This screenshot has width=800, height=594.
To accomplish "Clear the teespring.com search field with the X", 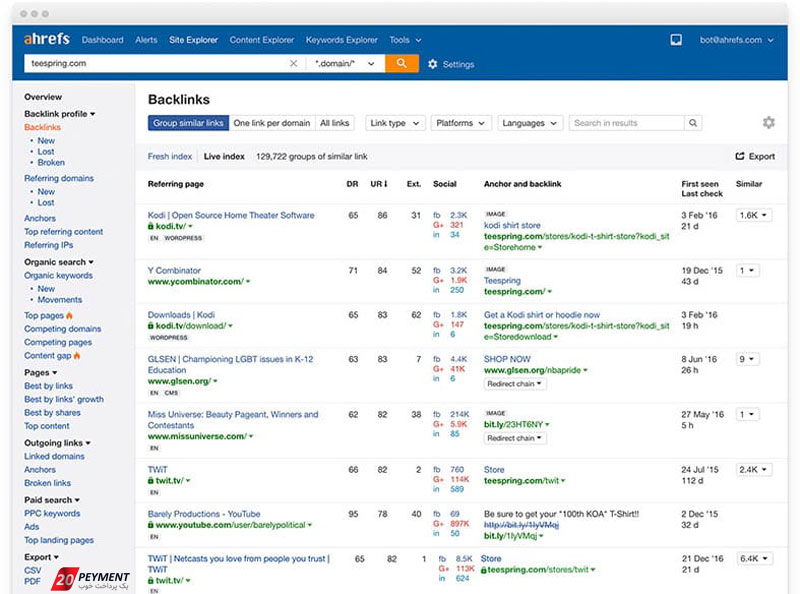I will [293, 63].
